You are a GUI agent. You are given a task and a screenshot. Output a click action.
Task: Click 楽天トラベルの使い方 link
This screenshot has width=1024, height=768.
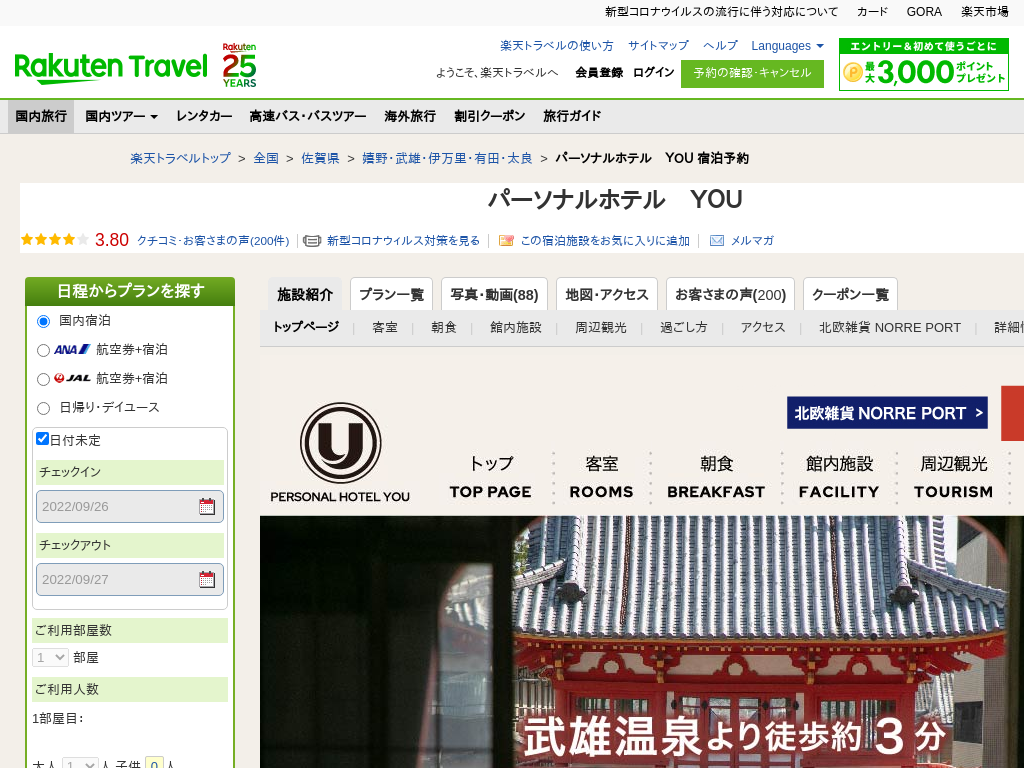coord(556,46)
